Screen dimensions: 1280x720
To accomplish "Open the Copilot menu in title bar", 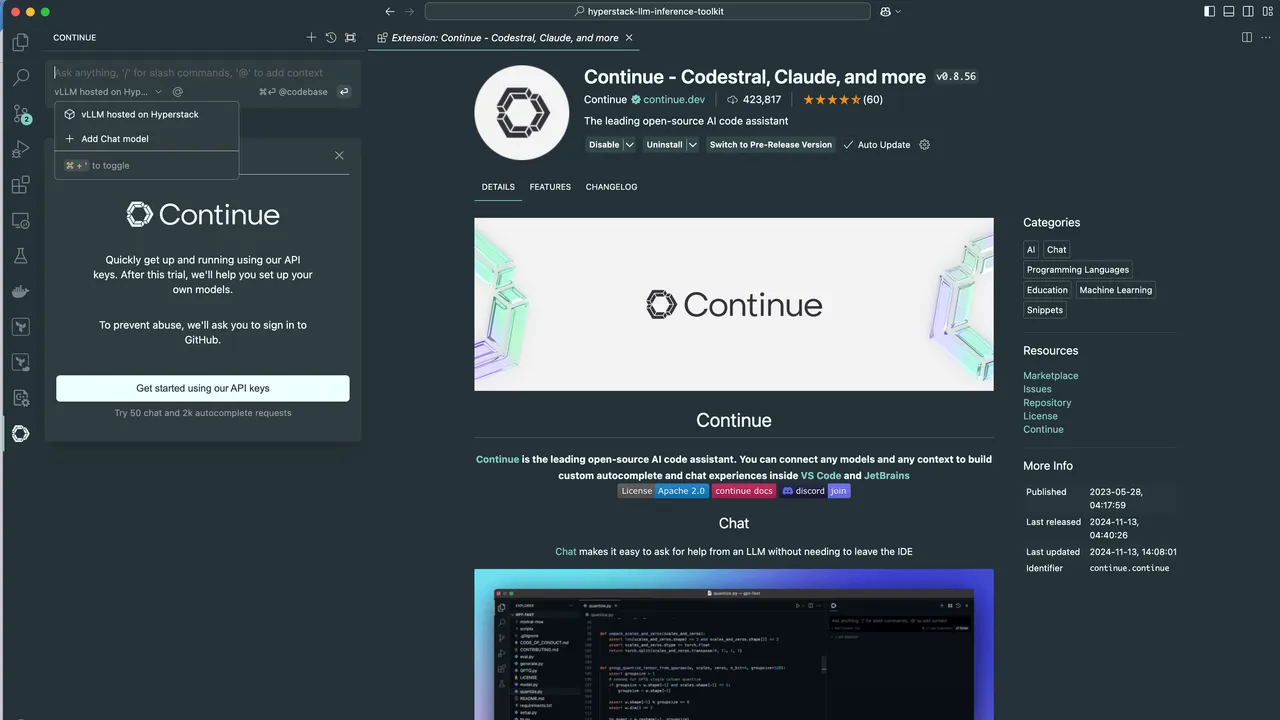I will 890,11.
